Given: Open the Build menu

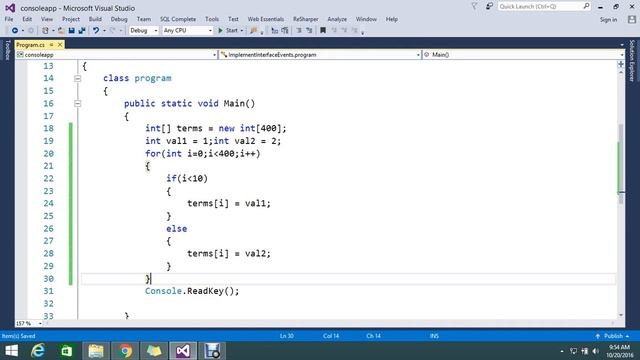Looking at the screenshot, I should click(95, 19).
